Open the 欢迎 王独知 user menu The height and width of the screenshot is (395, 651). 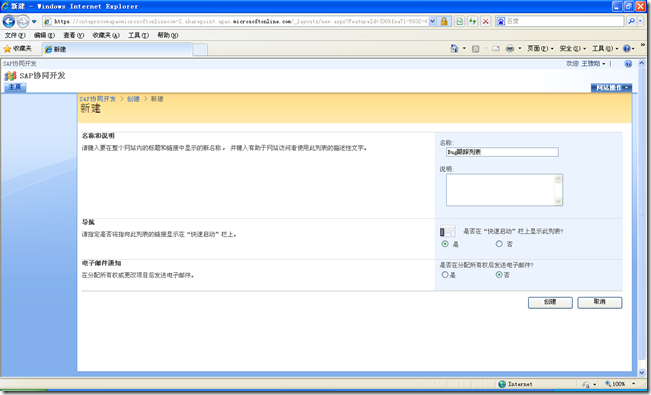tap(585, 64)
